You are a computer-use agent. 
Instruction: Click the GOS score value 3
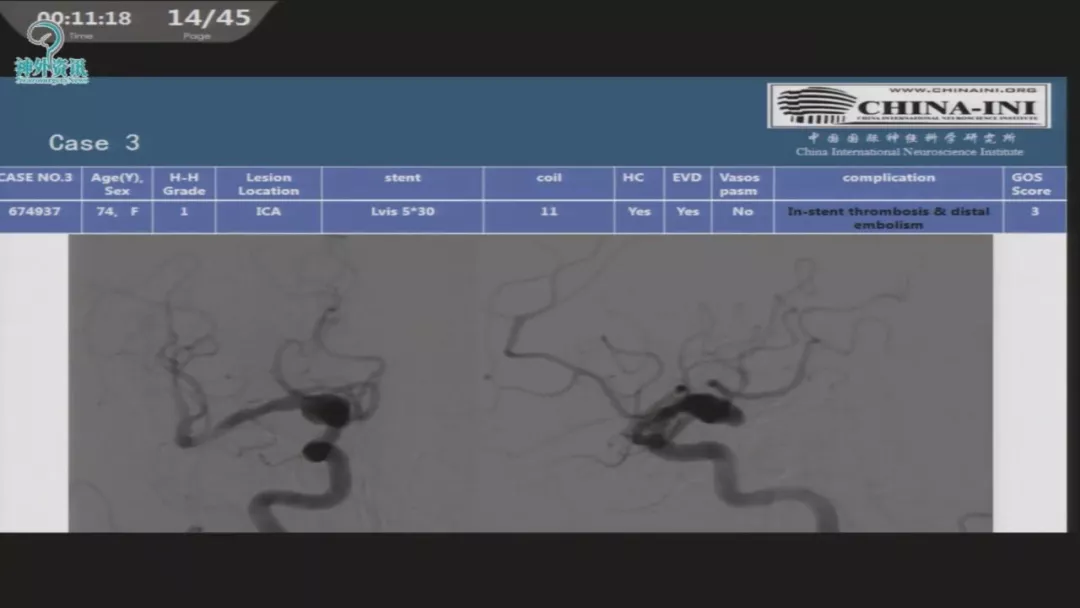point(1035,217)
